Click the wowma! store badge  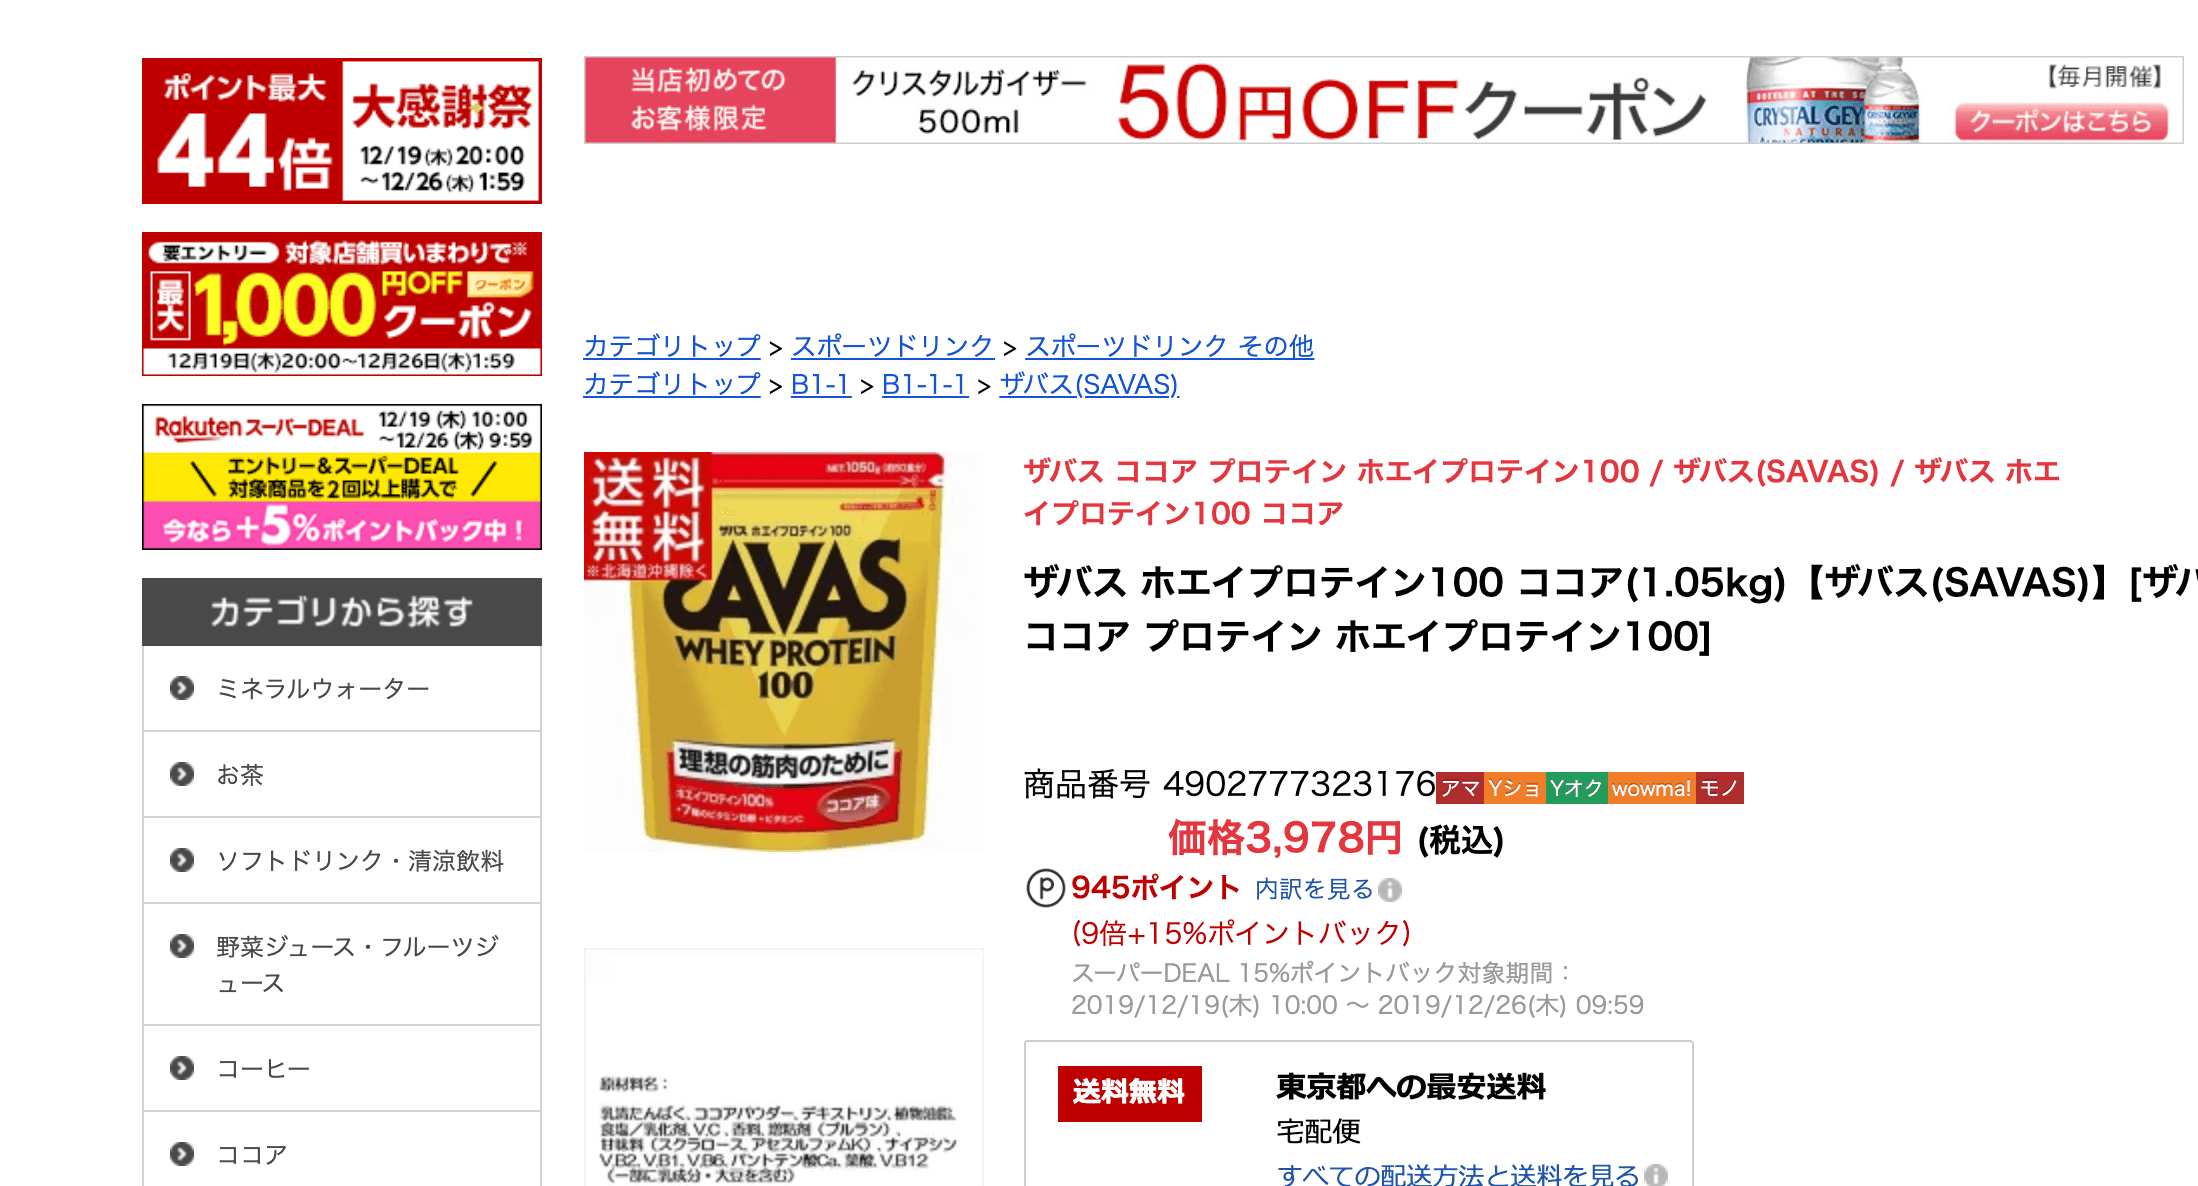[1651, 788]
